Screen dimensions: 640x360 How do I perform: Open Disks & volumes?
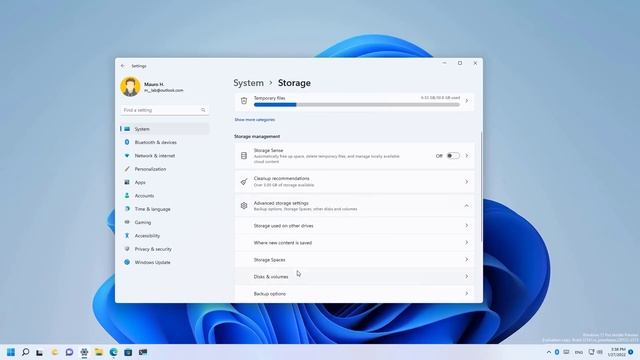[354, 276]
